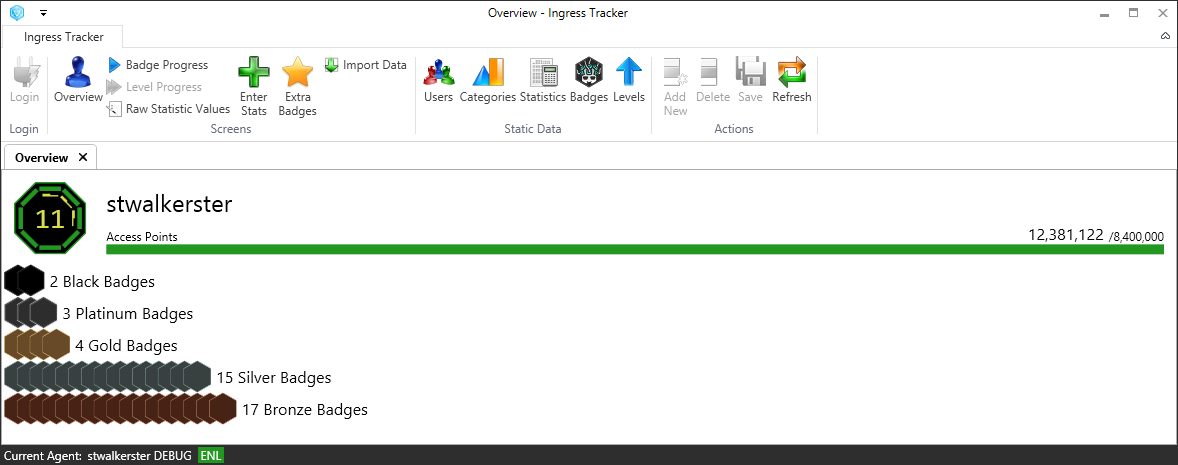
Task: Click the Delete action button
Action: pyautogui.click(x=712, y=81)
